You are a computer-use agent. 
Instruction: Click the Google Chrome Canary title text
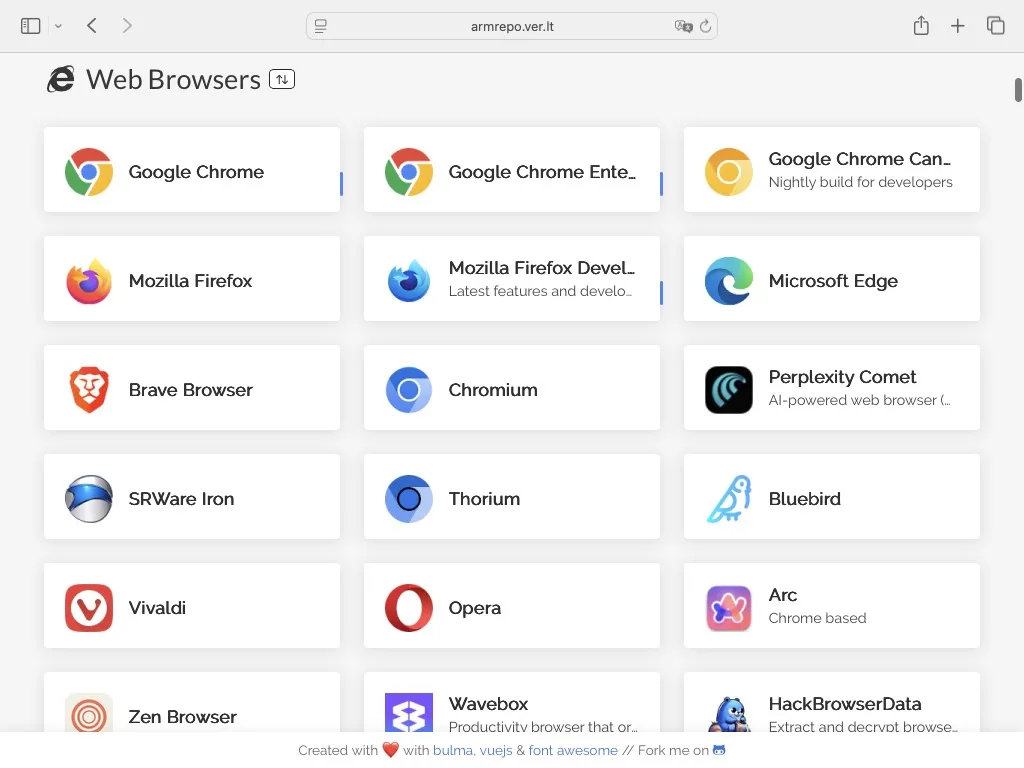point(859,159)
